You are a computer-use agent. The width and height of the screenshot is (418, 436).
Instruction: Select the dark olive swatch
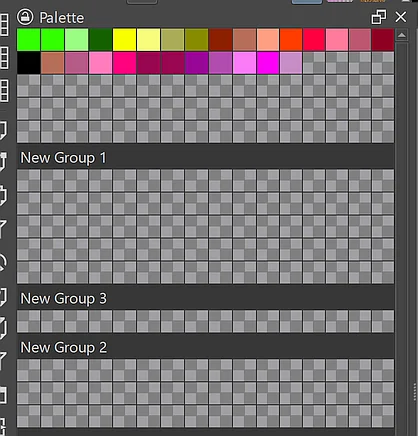coord(196,39)
